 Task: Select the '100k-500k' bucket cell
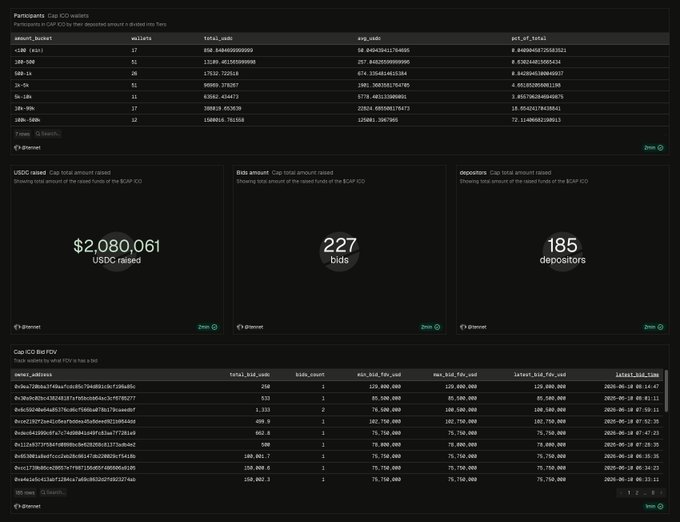click(27, 120)
